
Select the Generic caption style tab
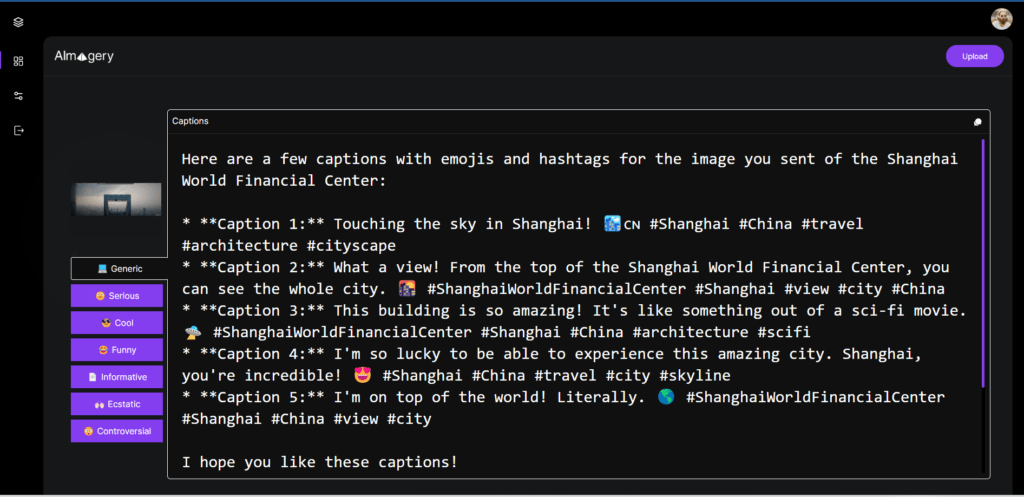pos(119,268)
